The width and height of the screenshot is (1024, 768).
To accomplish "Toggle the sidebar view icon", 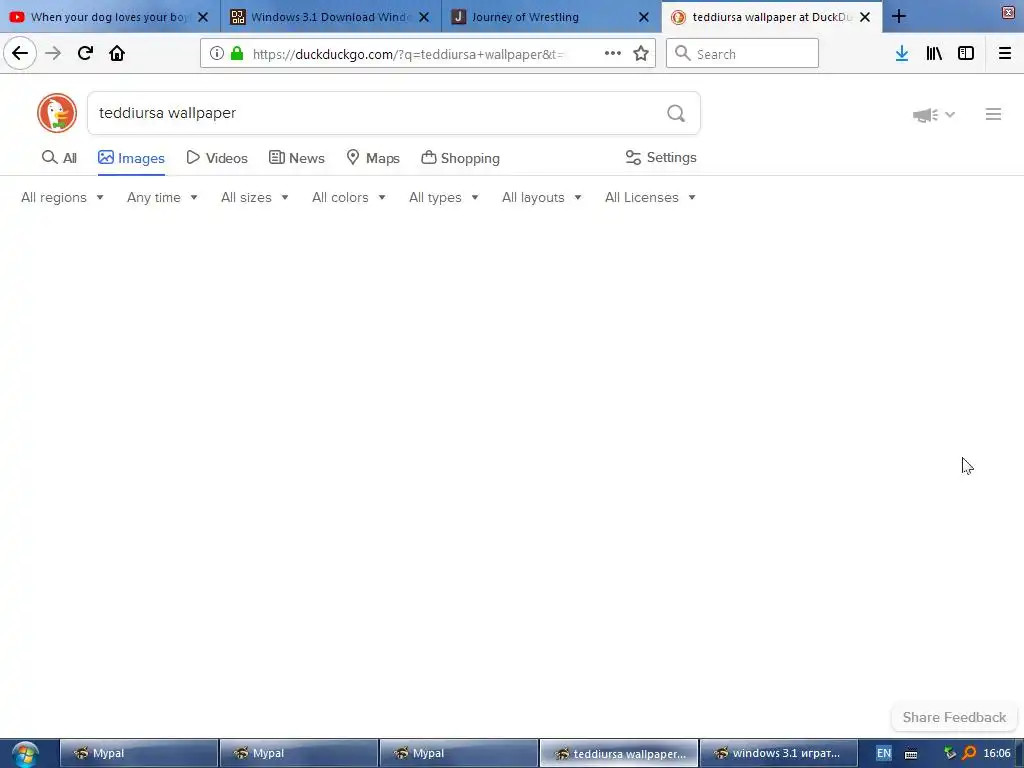I will pos(966,54).
